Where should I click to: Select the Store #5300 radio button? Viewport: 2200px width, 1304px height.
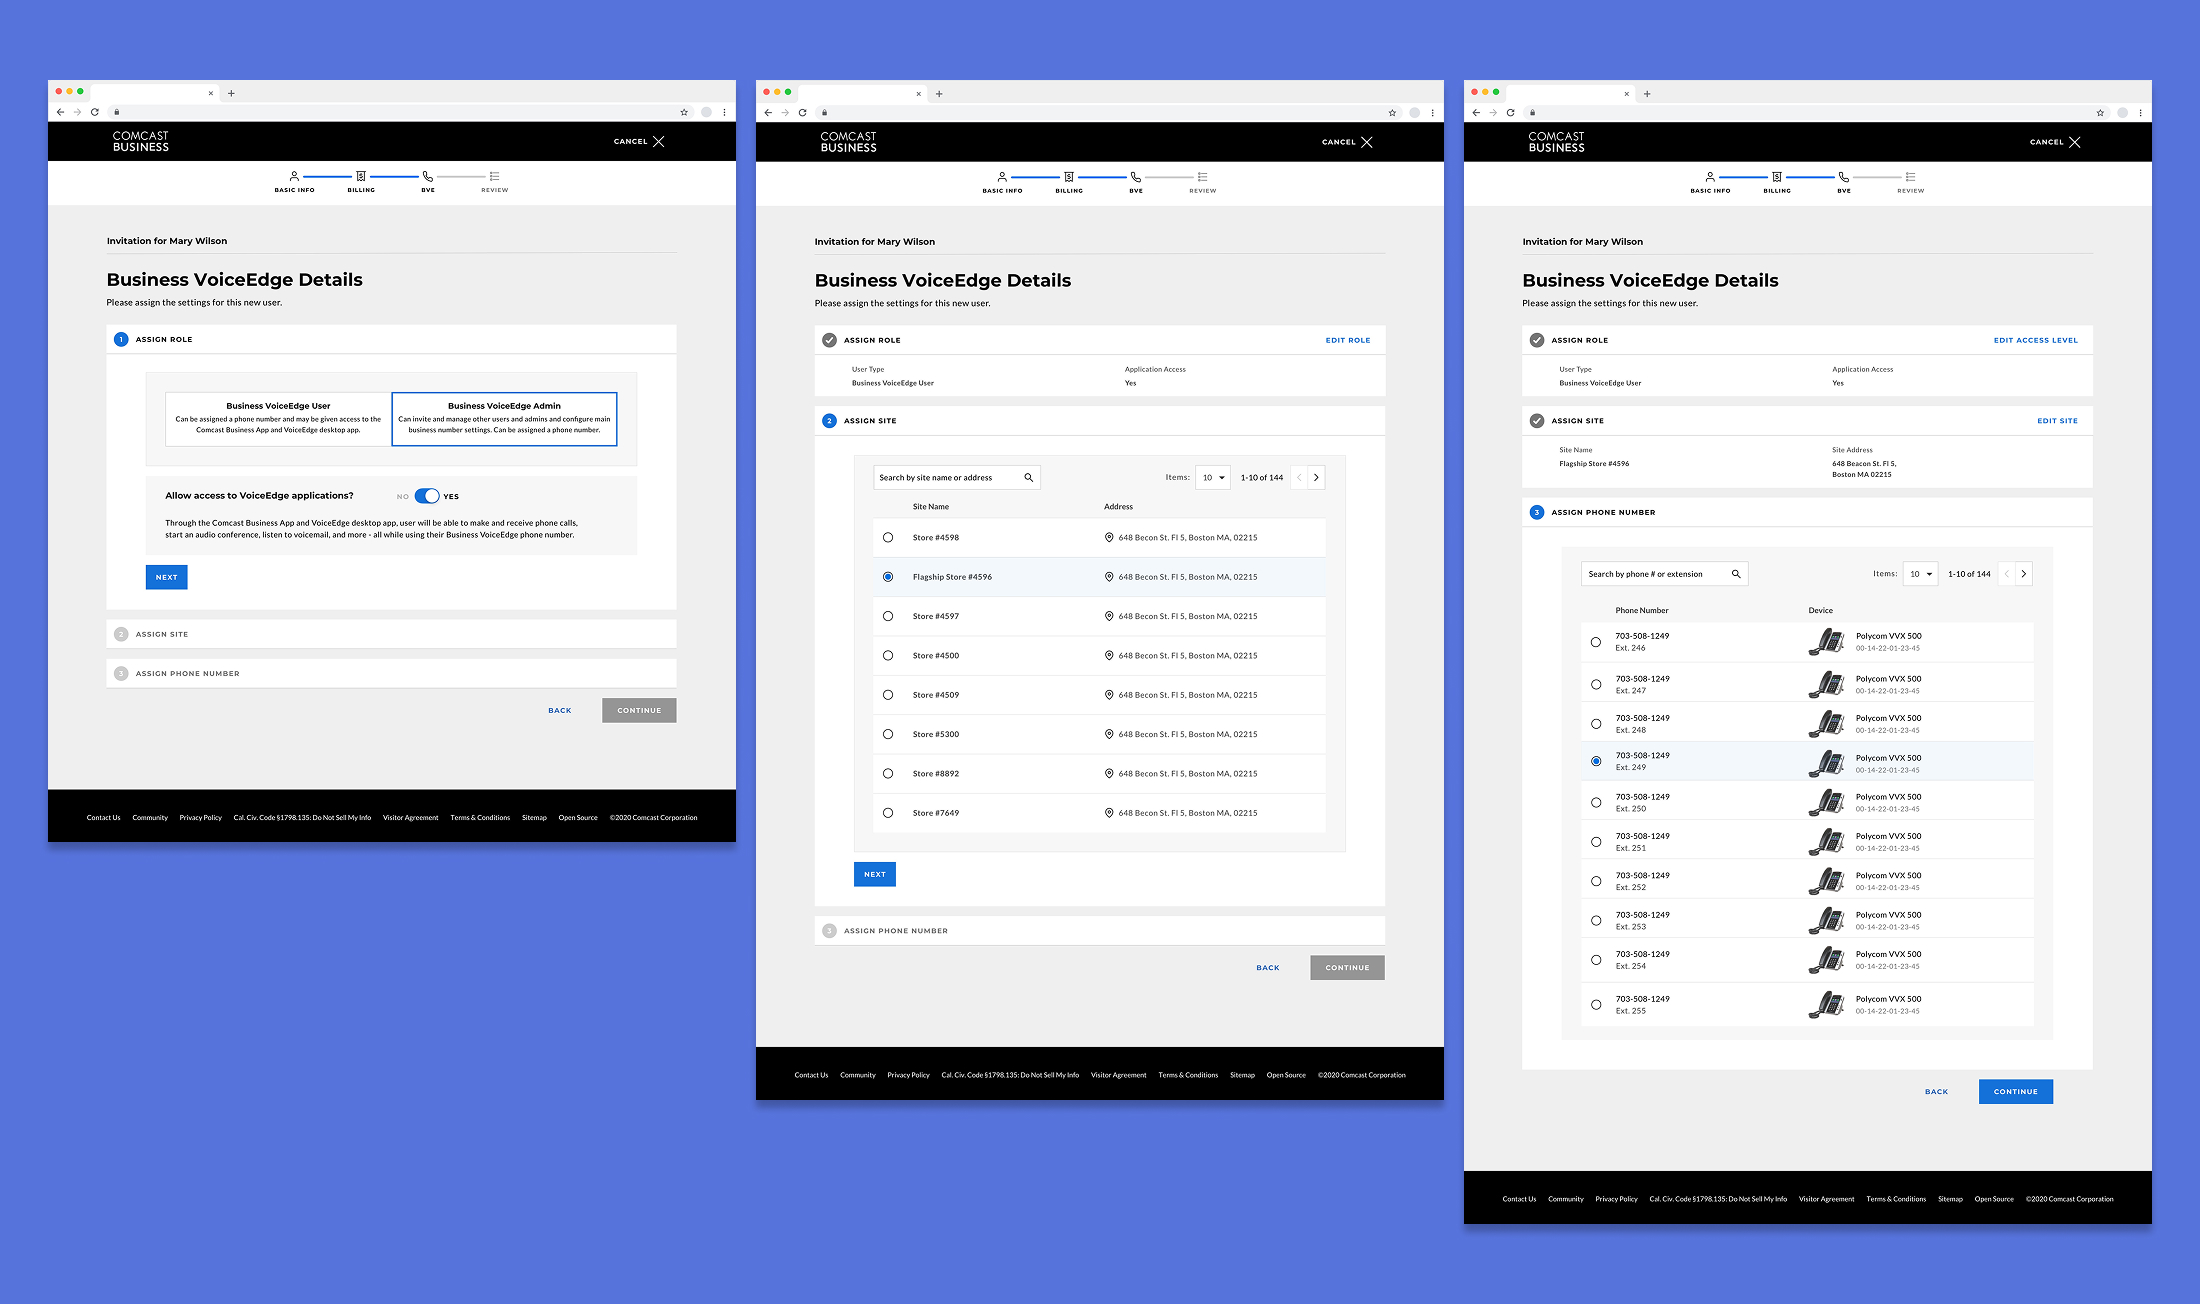(x=888, y=734)
